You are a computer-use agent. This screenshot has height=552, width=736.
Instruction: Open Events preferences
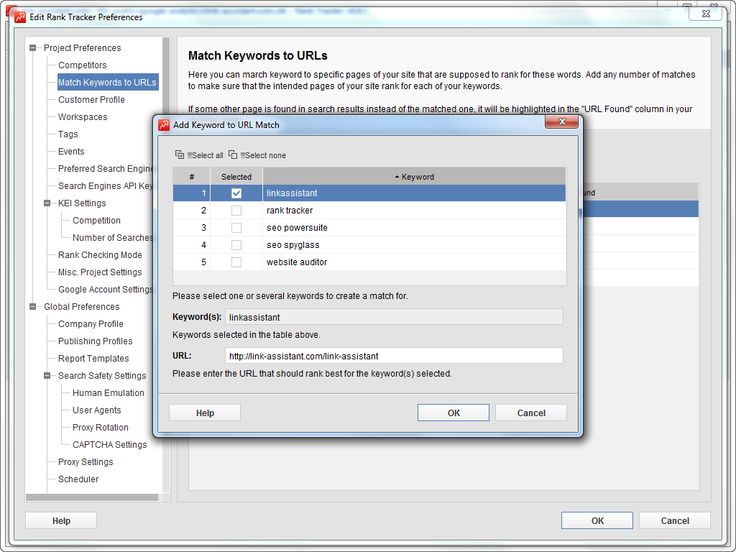[x=71, y=151]
